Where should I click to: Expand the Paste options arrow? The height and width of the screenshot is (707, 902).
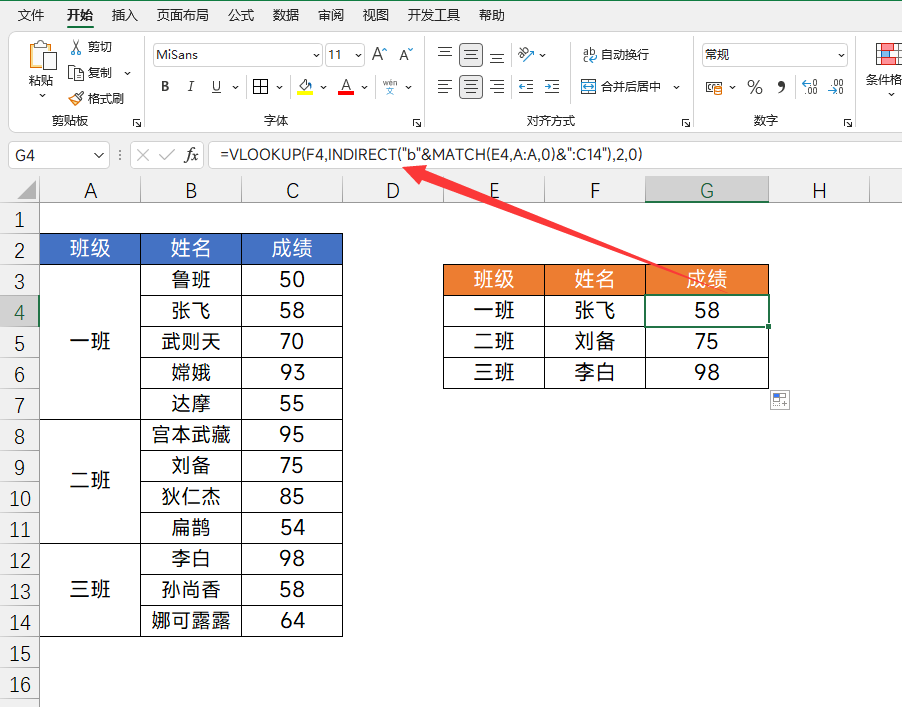(x=42, y=95)
